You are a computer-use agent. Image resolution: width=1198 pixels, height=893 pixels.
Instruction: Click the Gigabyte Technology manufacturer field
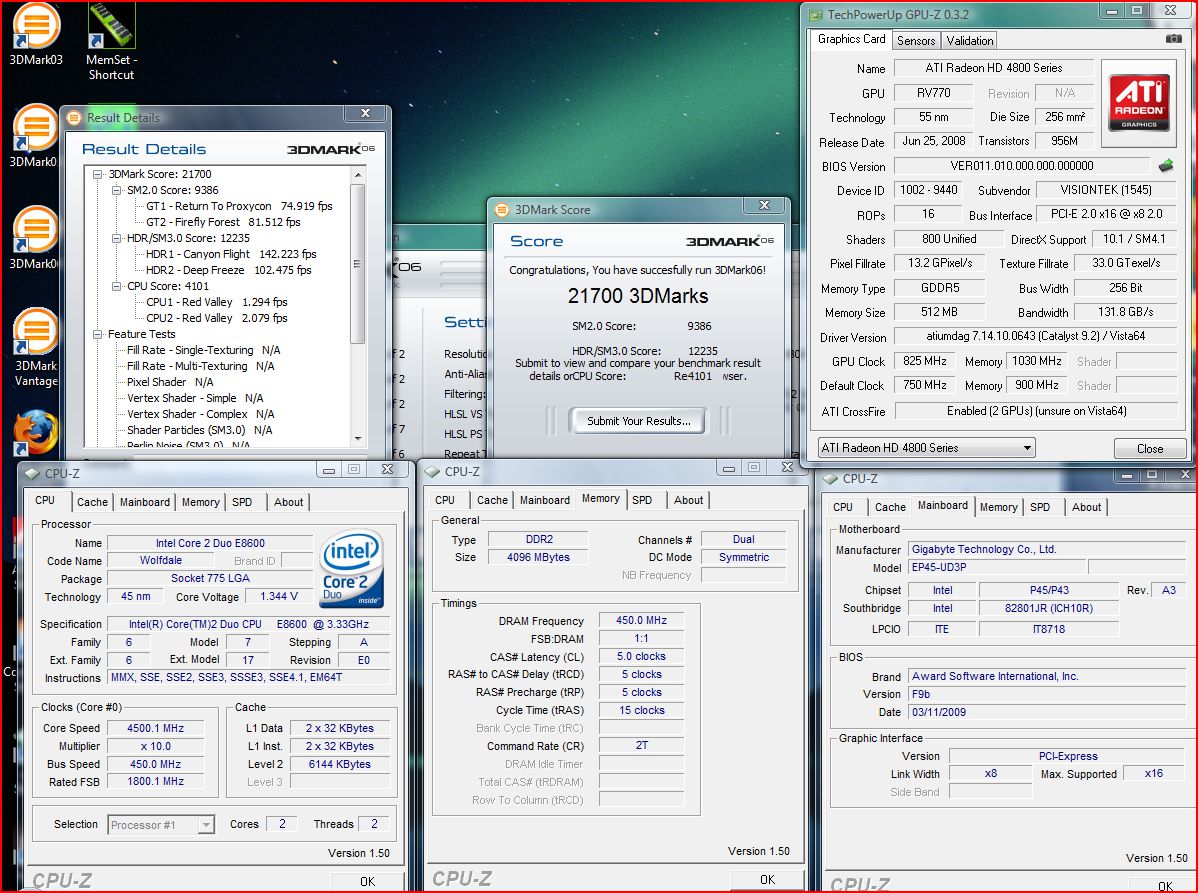click(x=1046, y=549)
